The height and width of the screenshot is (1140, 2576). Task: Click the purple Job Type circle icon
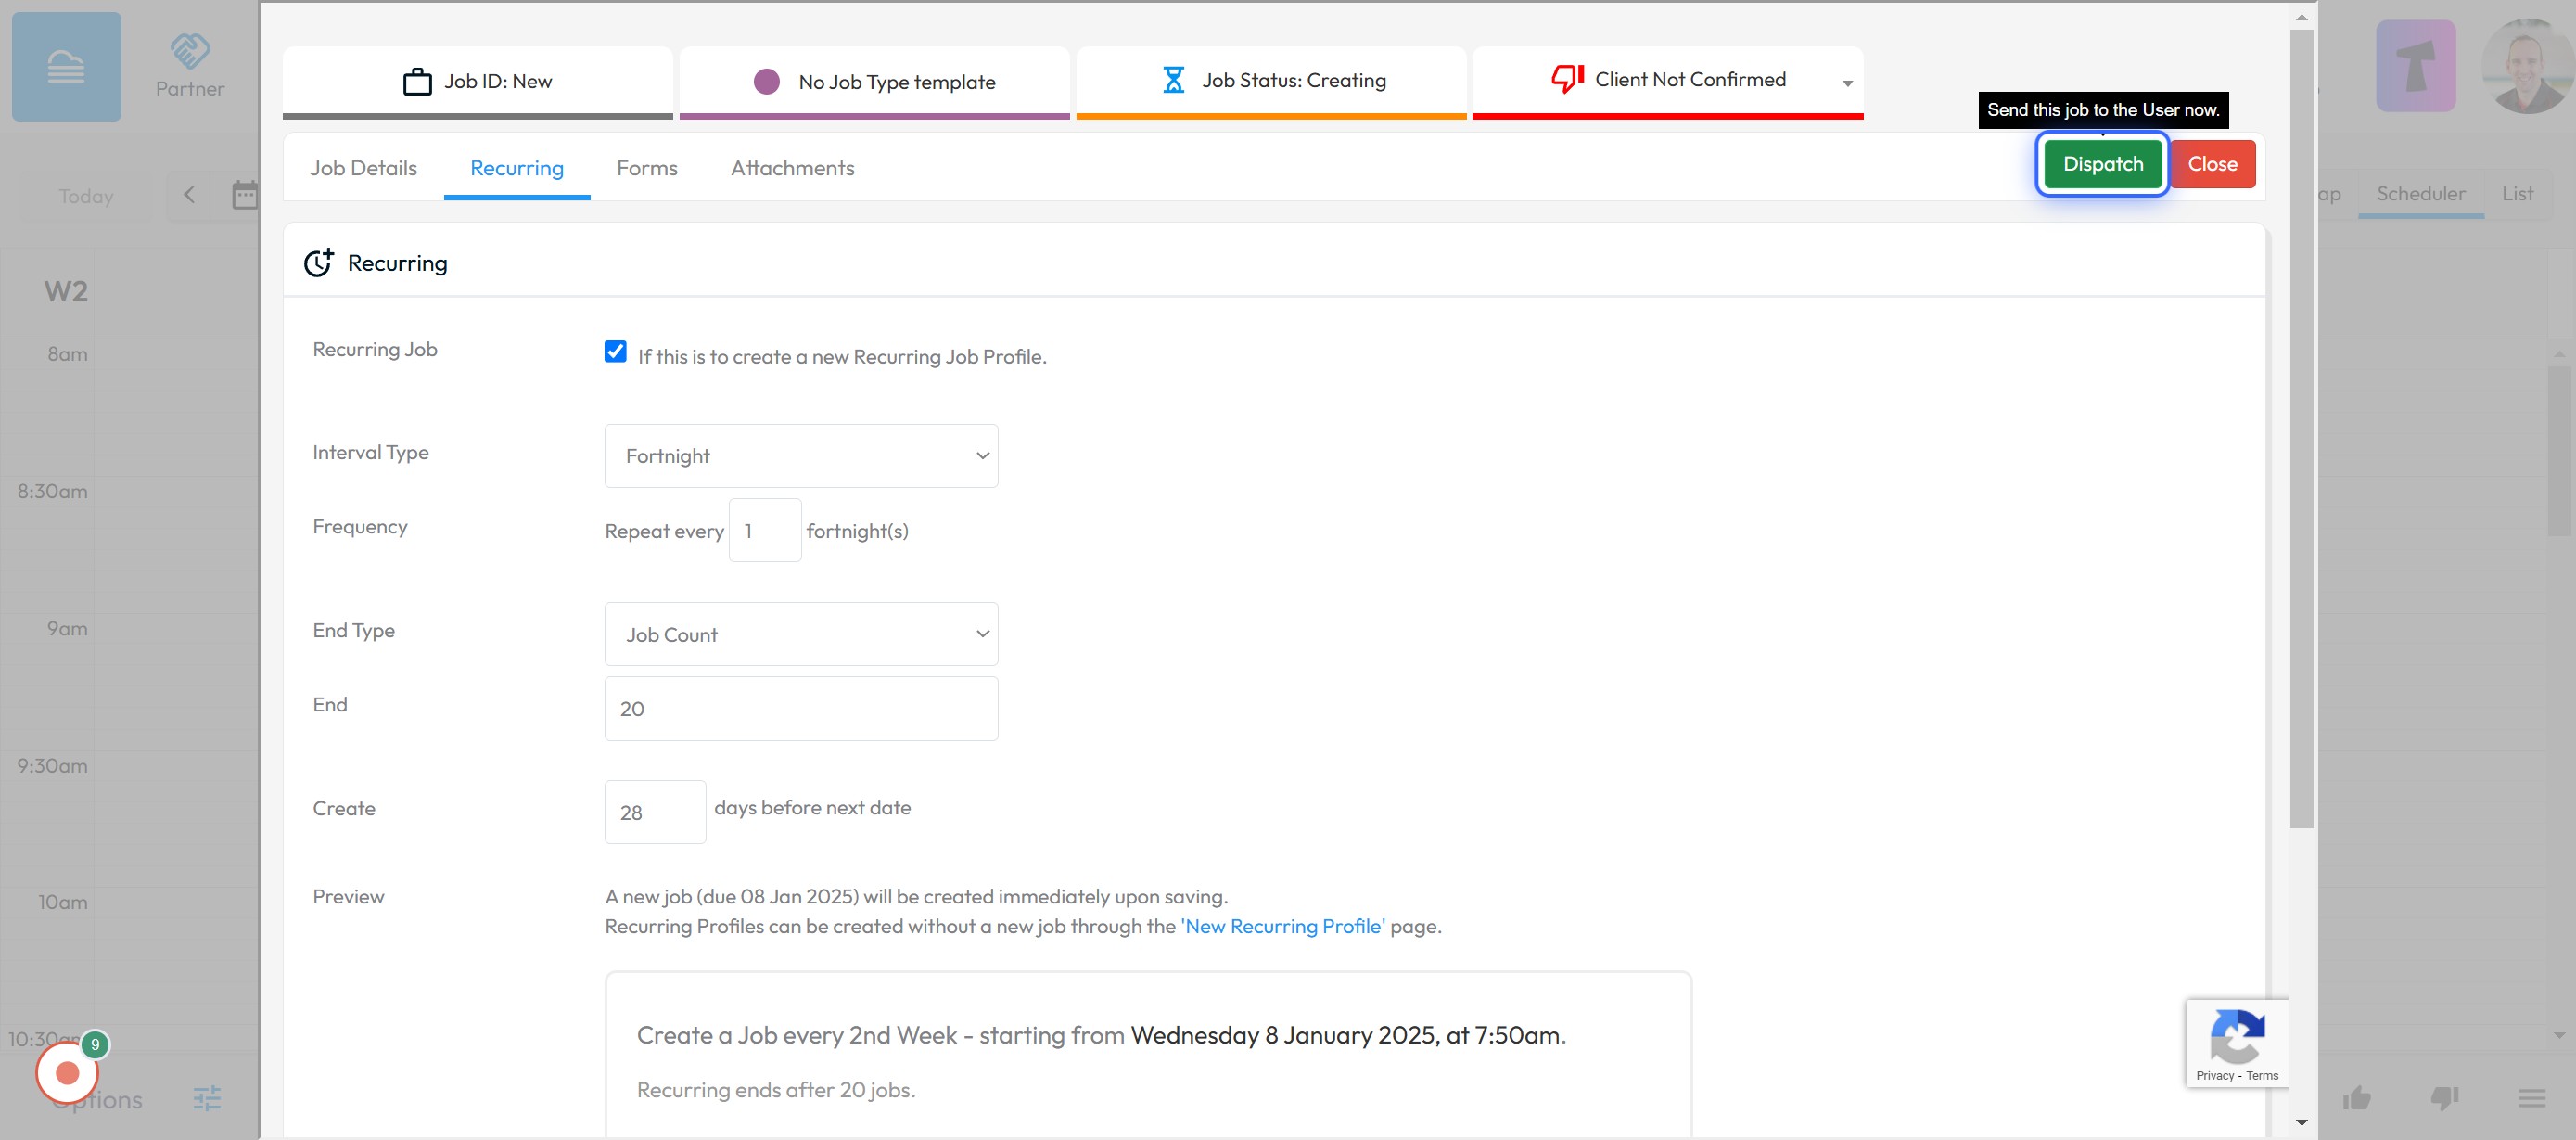(766, 81)
